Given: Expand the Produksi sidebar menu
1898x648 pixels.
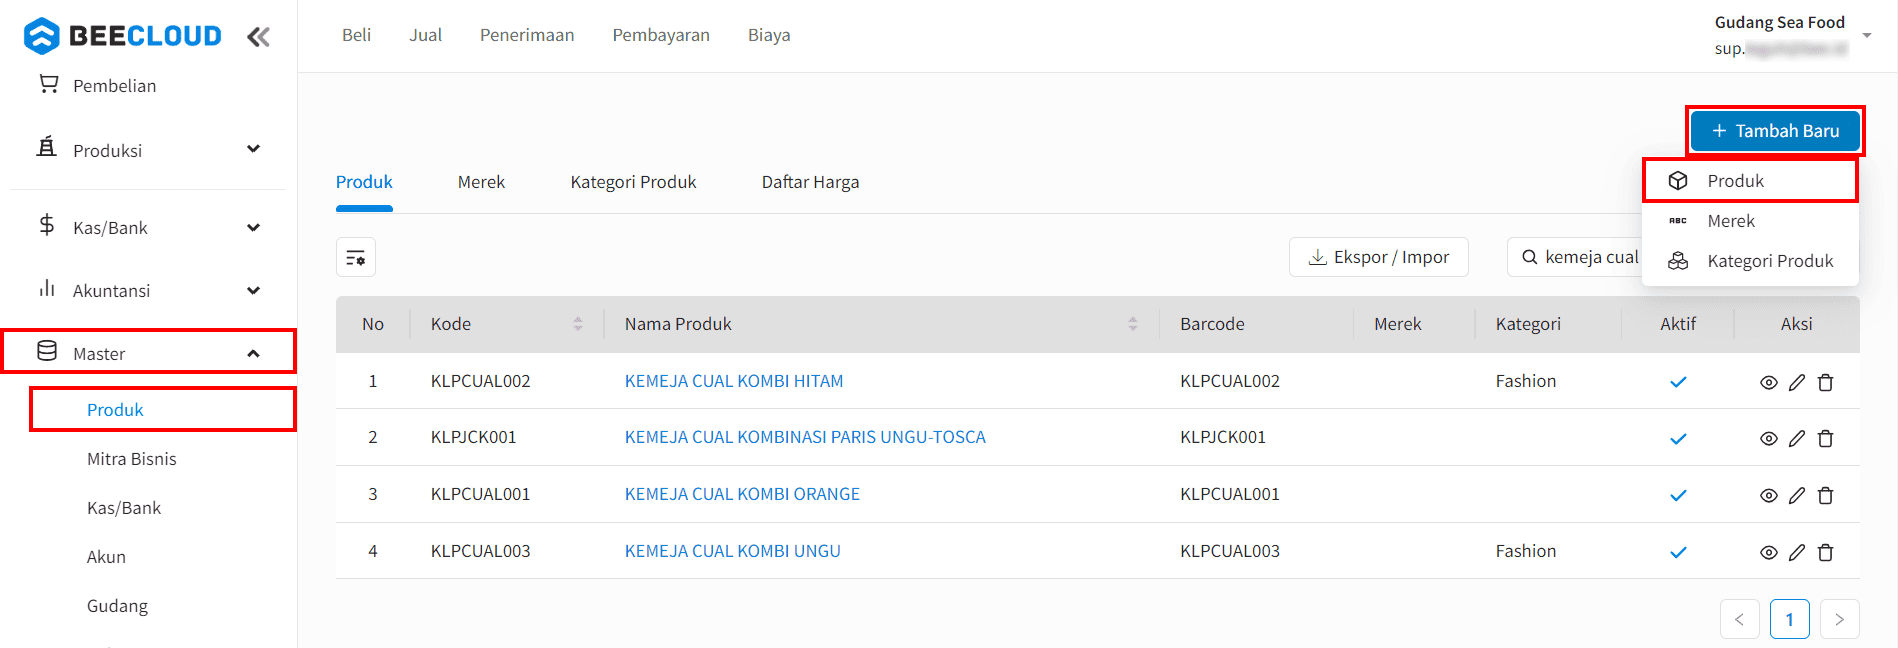Looking at the screenshot, I should tap(148, 150).
